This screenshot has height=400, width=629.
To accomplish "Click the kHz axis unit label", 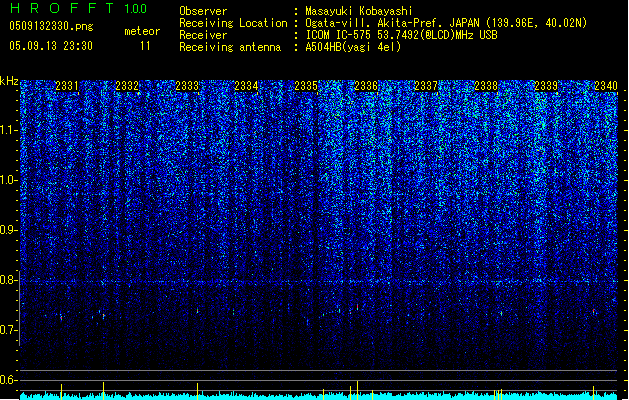I will (9, 81).
